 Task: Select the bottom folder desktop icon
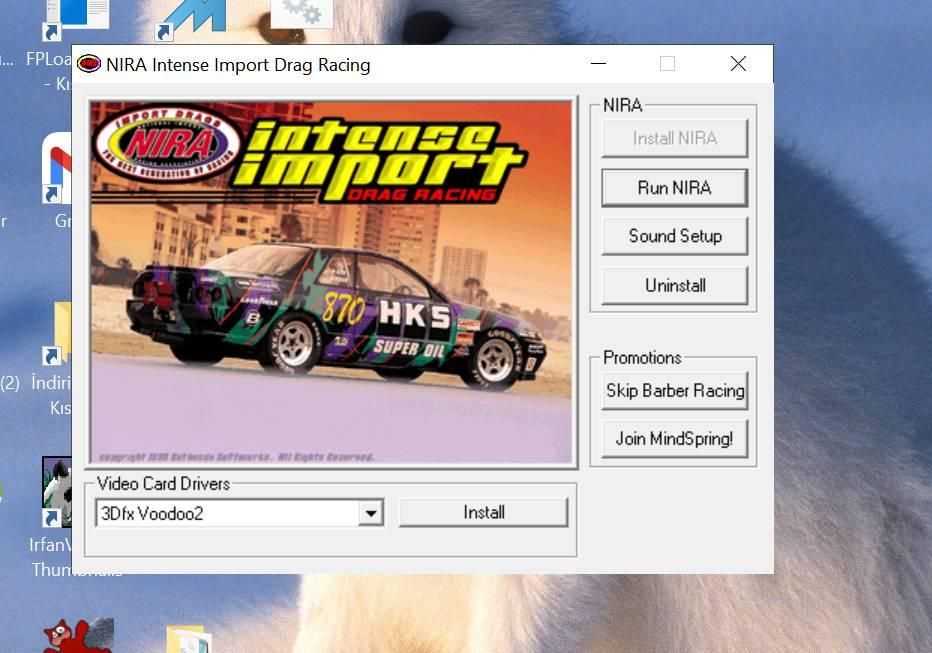[x=188, y=639]
